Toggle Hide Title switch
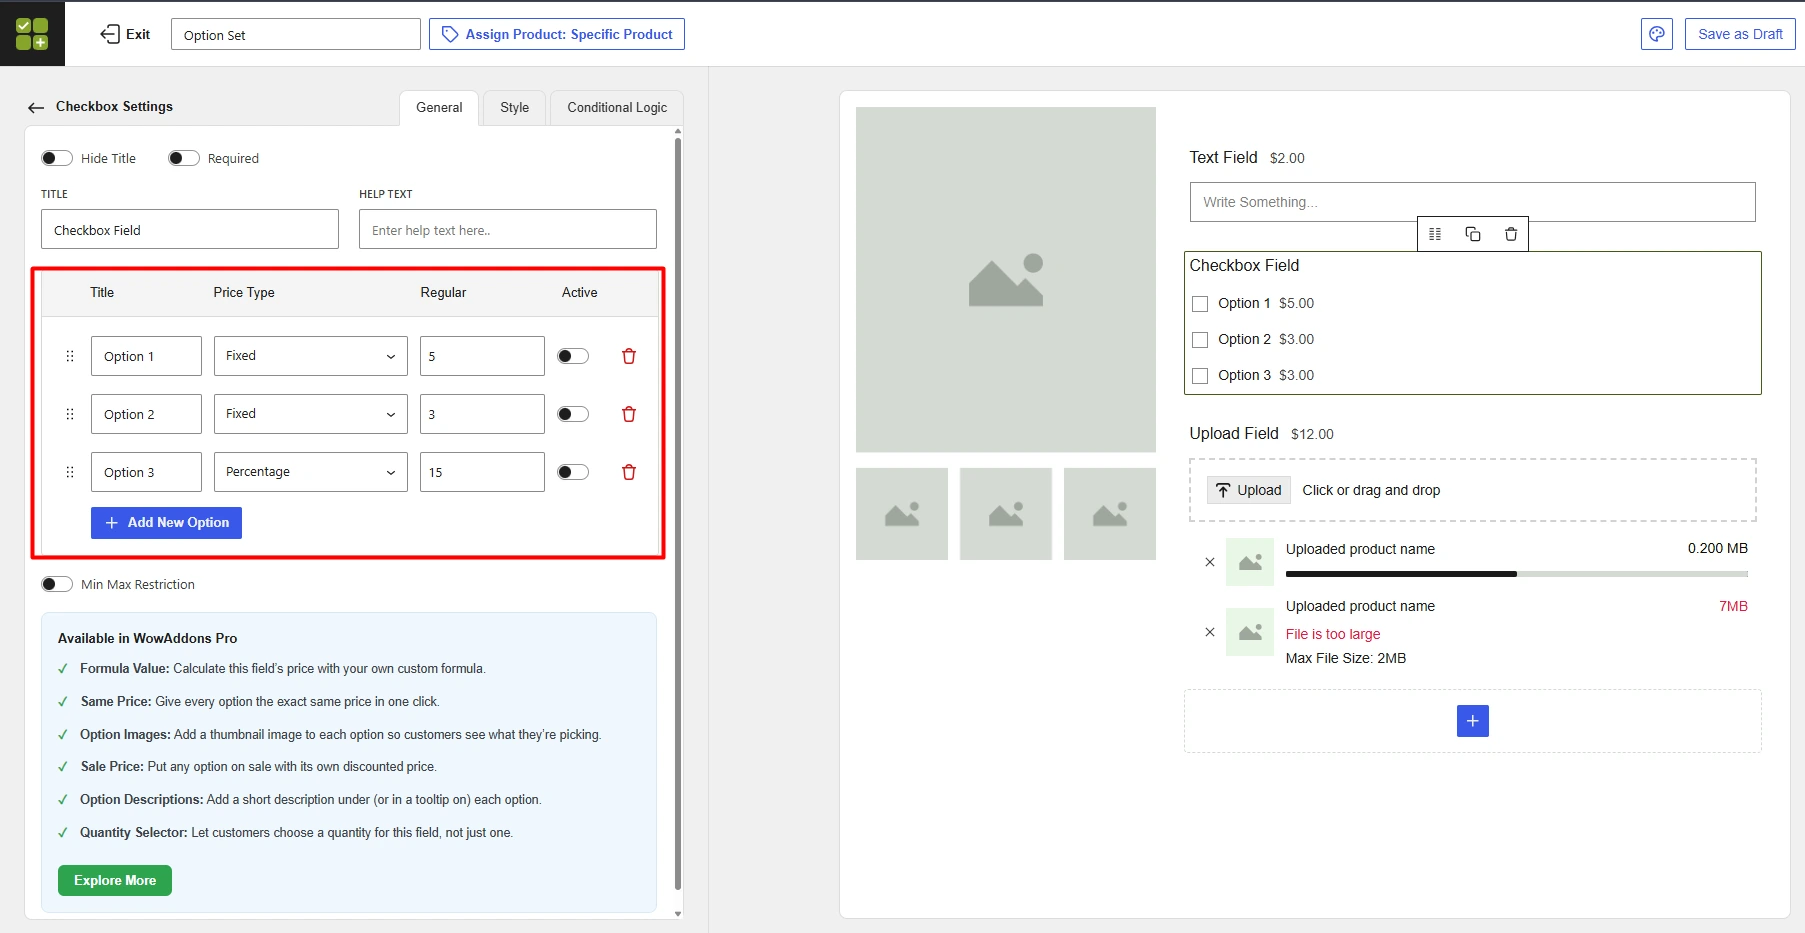The height and width of the screenshot is (933, 1805). tap(57, 158)
